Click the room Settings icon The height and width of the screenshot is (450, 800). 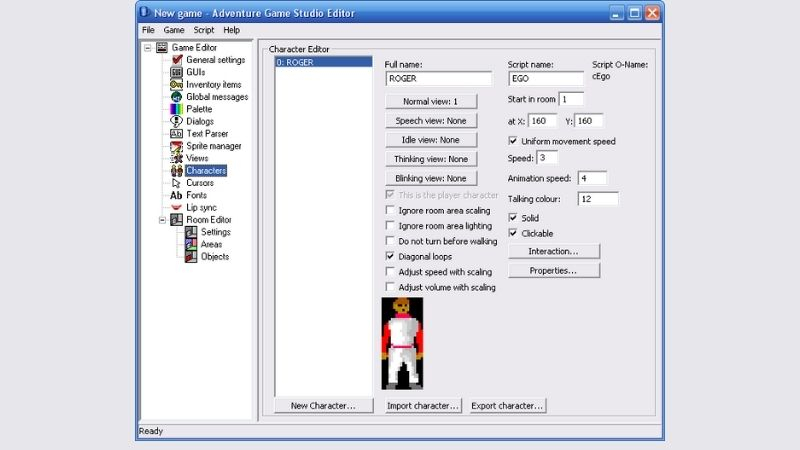pos(191,232)
